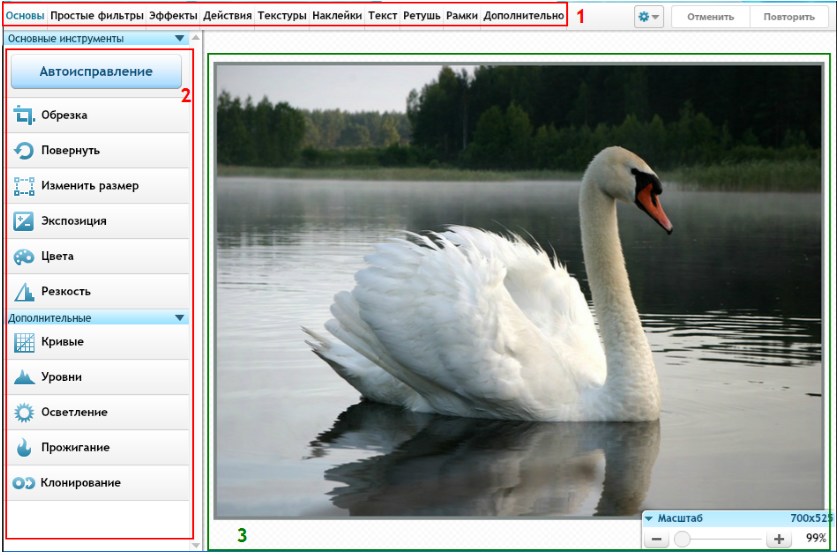Collapse the Масштаб panel triangle

(x=649, y=518)
